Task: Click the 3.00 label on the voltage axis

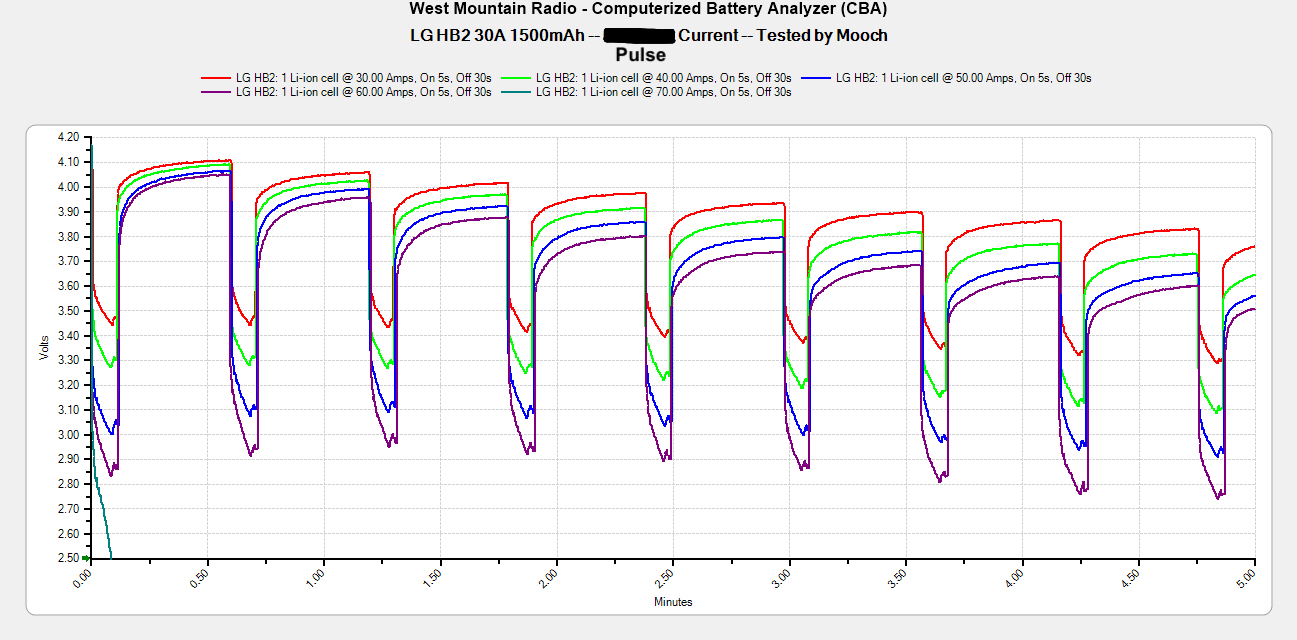Action: pos(68,434)
